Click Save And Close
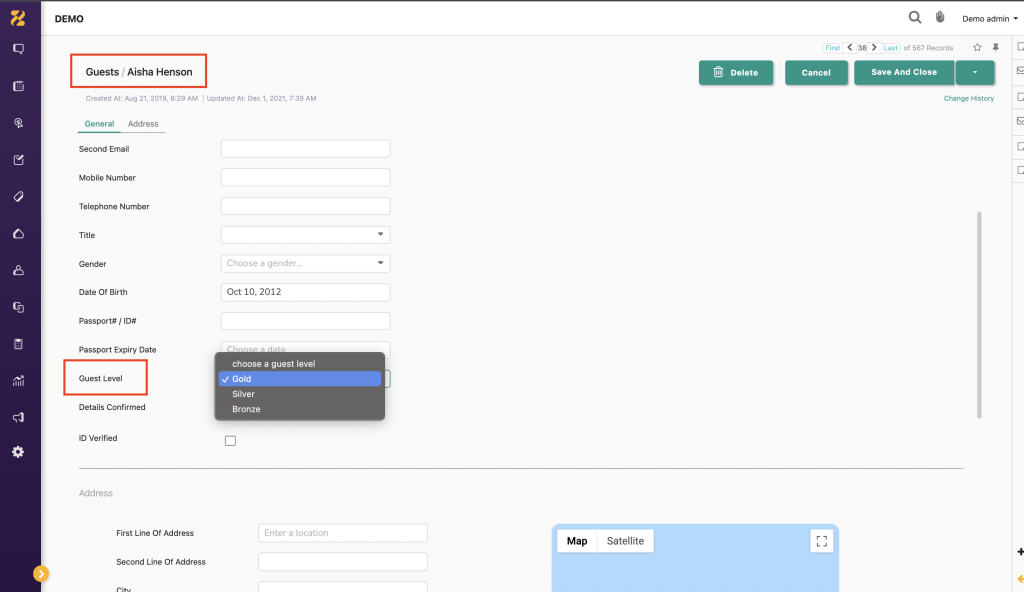This screenshot has height=592, width=1024. pyautogui.click(x=904, y=73)
